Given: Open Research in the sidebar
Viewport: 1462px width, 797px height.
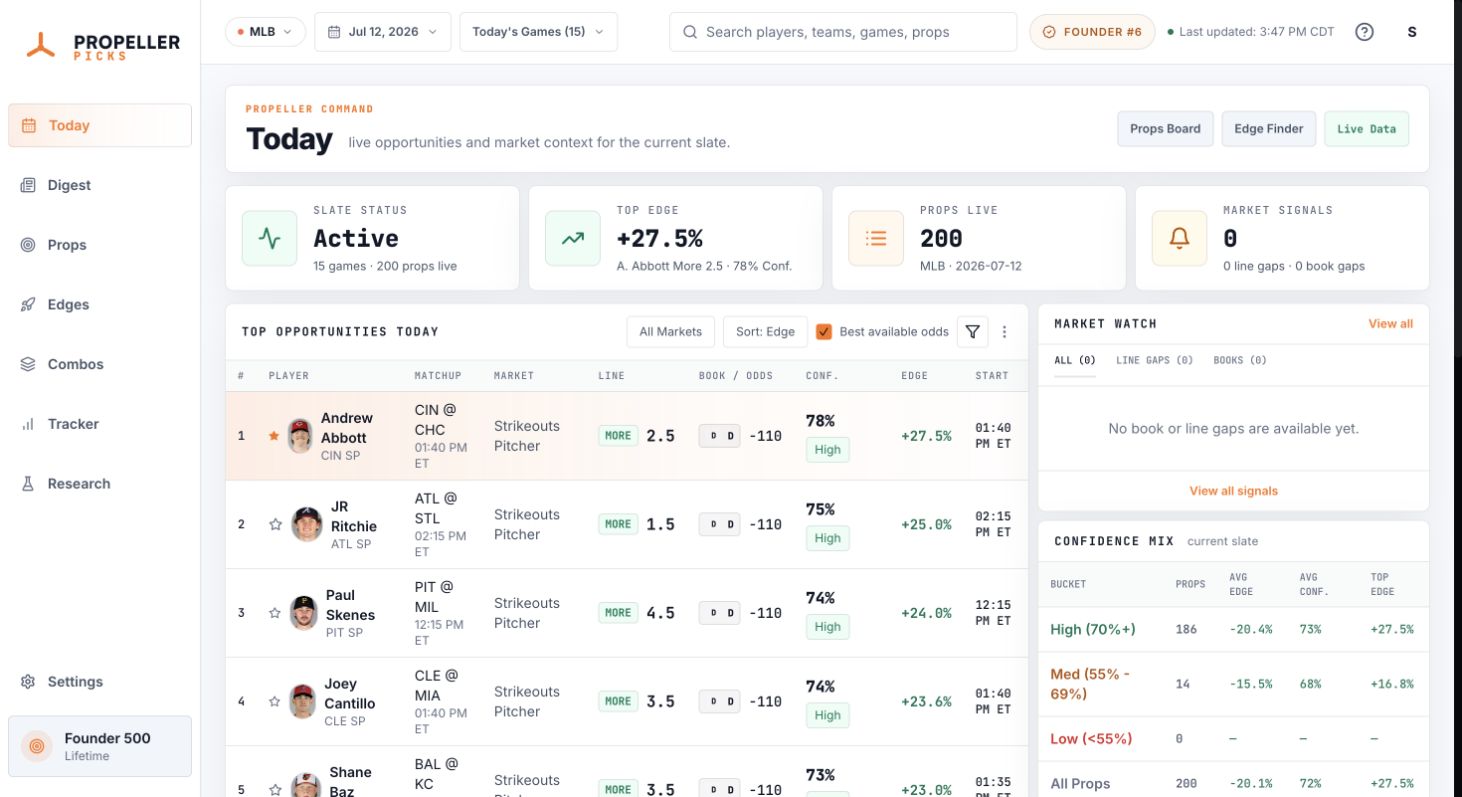Looking at the screenshot, I should [x=100, y=484].
